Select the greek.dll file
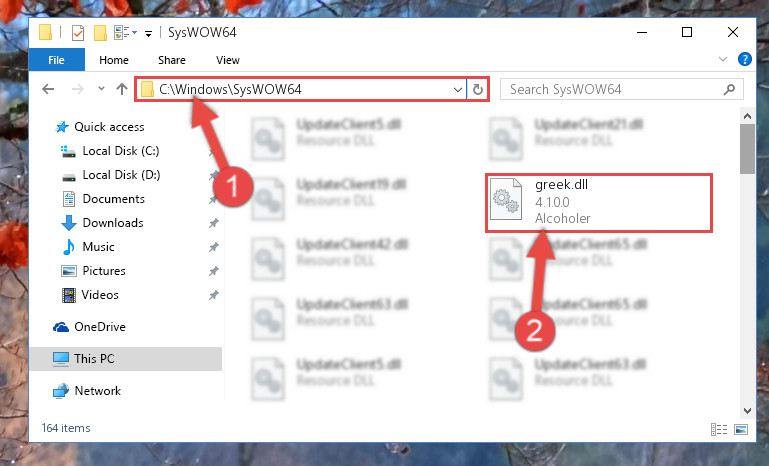Viewport: 769px width, 466px height. [x=598, y=202]
